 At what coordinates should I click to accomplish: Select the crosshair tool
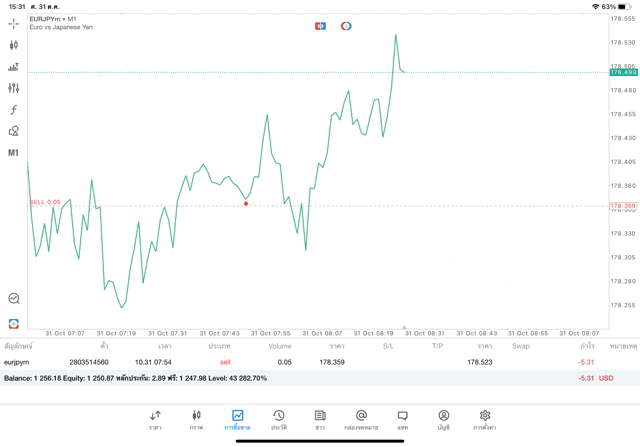coord(13,23)
